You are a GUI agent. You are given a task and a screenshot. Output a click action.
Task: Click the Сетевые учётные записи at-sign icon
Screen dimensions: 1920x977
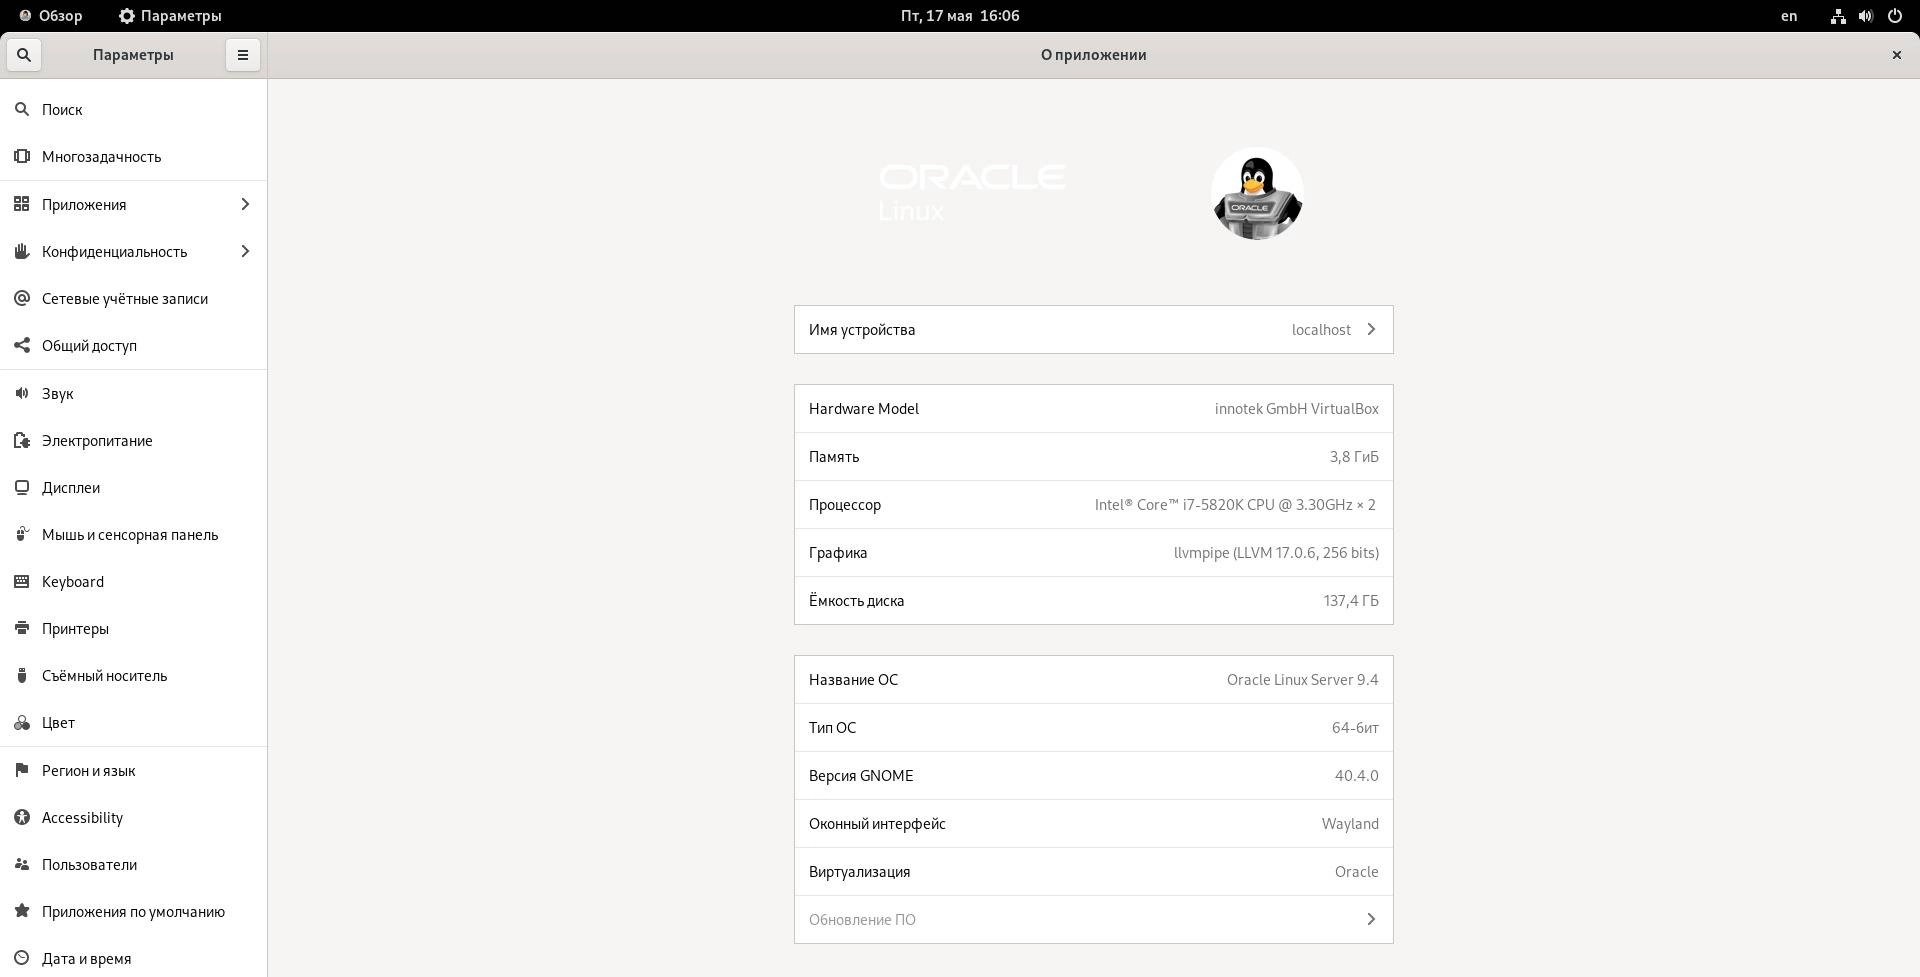pos(22,298)
